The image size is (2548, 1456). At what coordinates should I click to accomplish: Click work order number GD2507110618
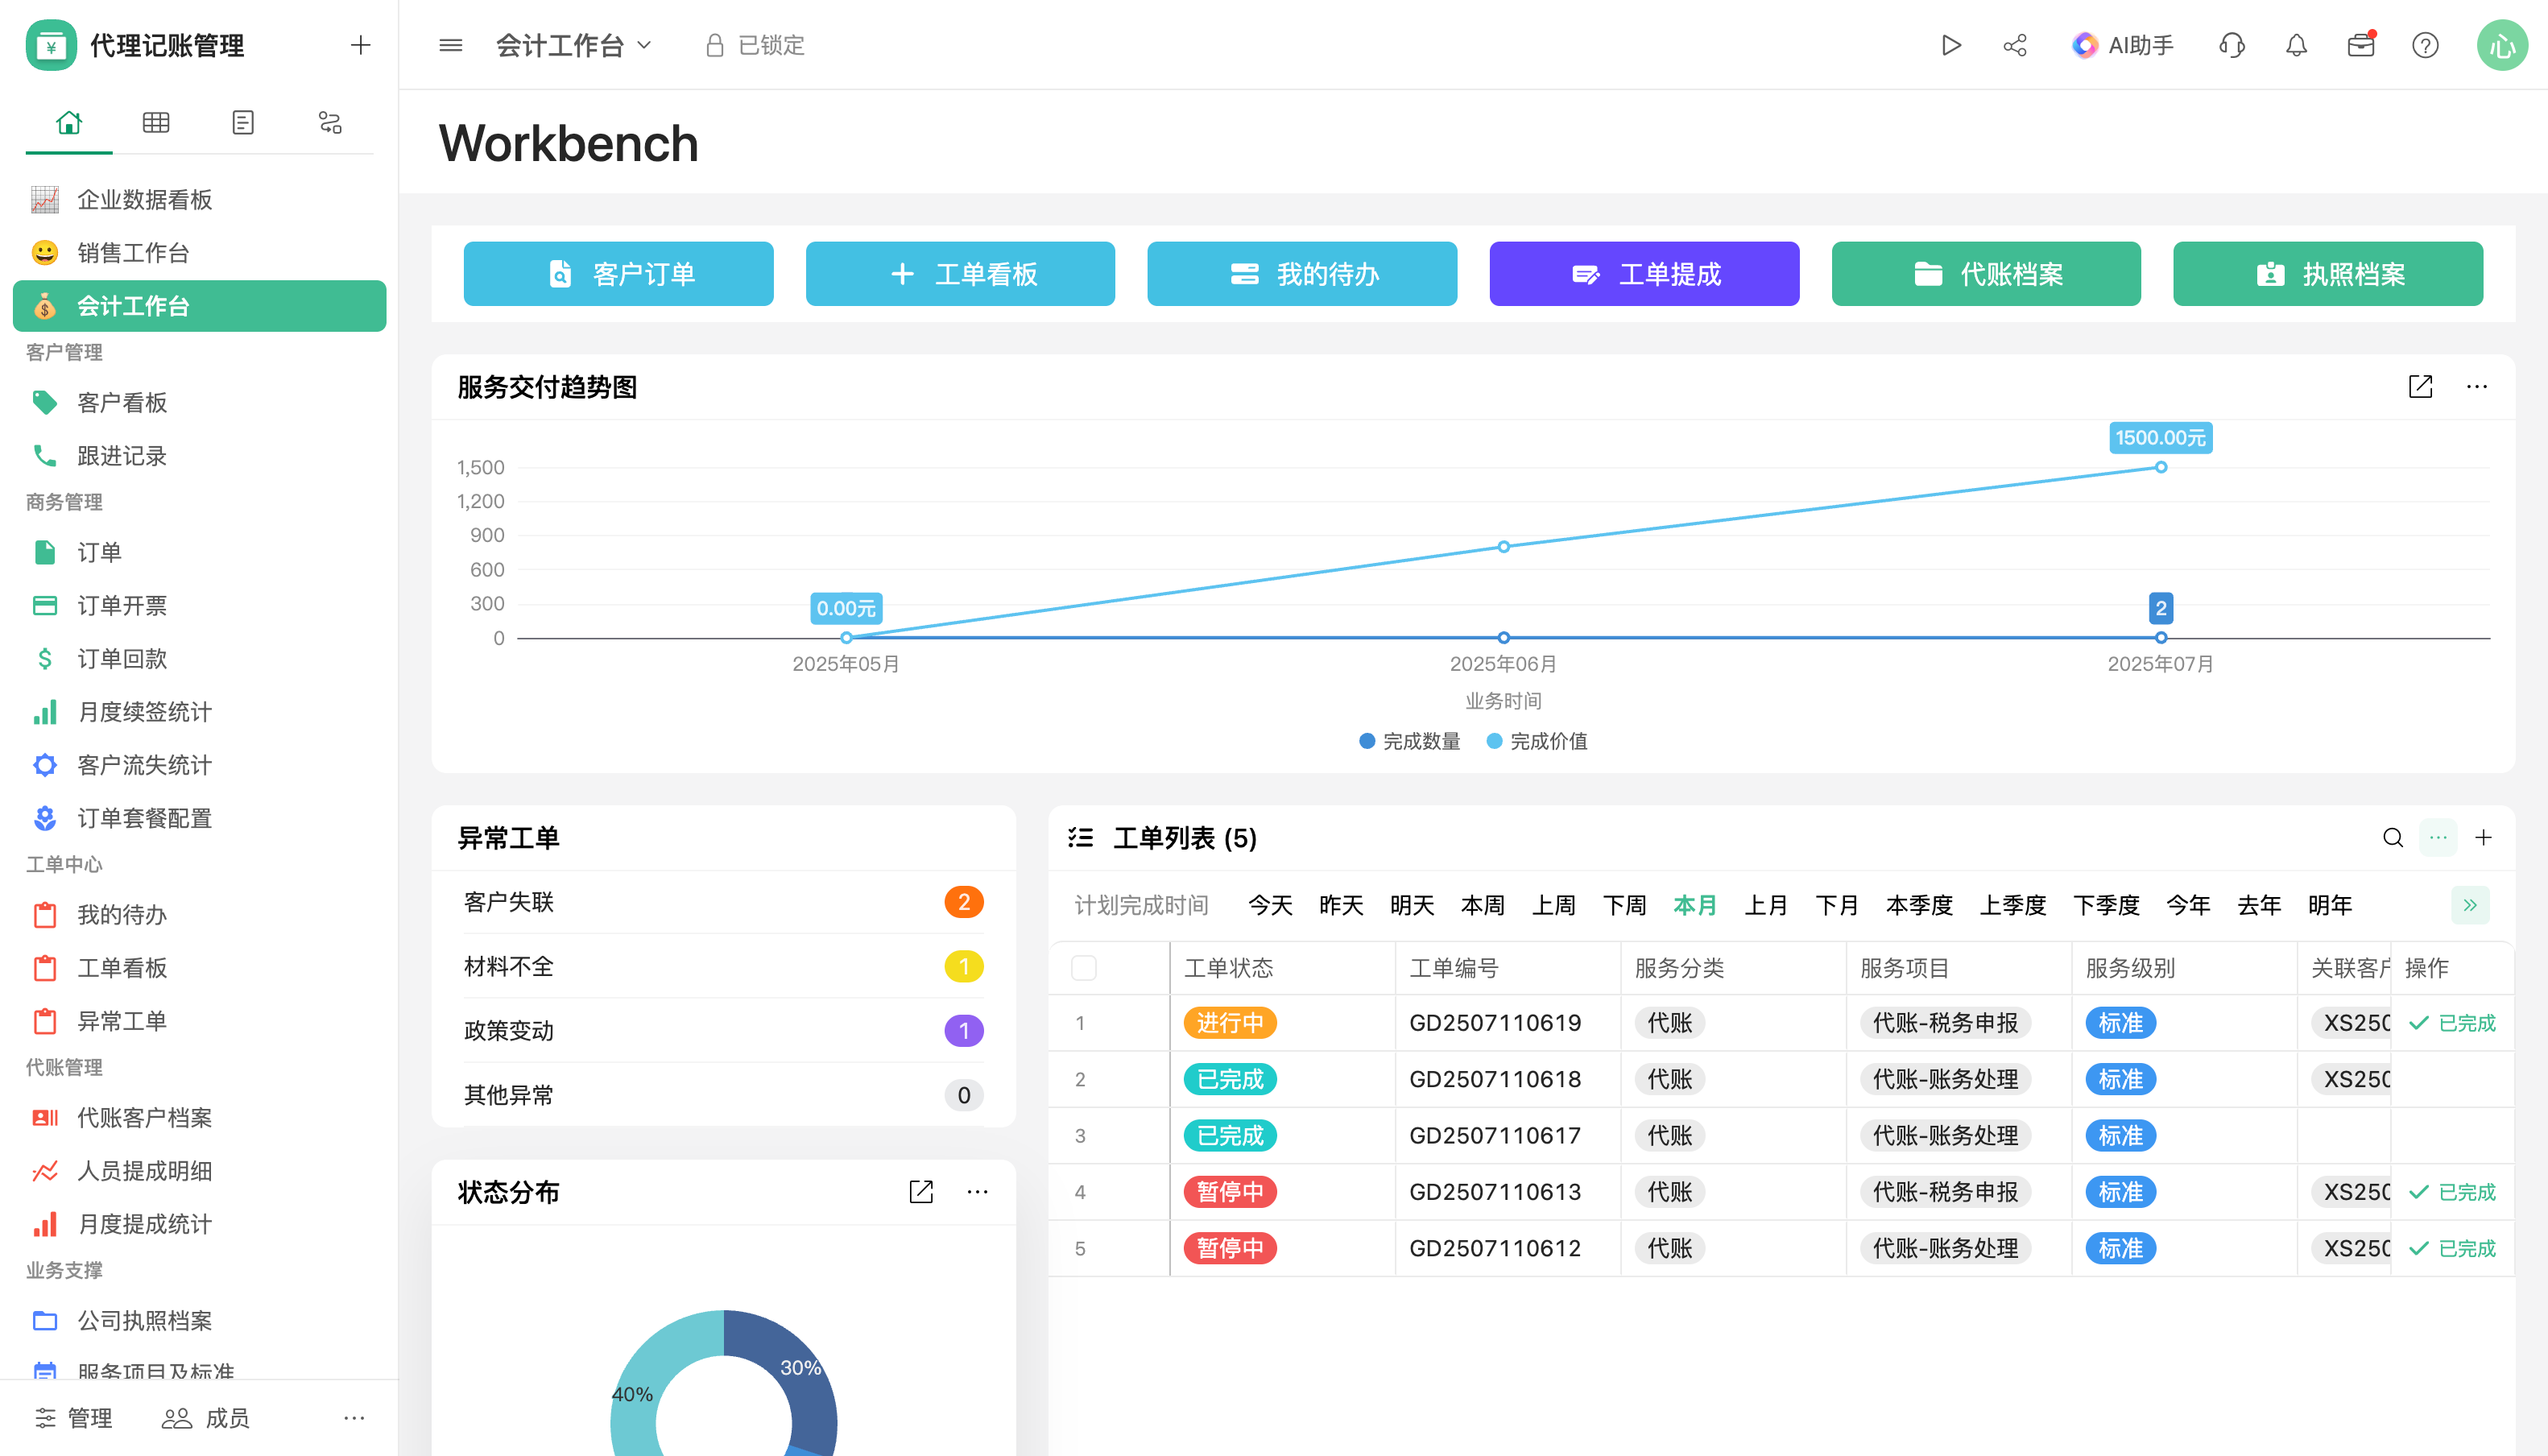(1495, 1079)
